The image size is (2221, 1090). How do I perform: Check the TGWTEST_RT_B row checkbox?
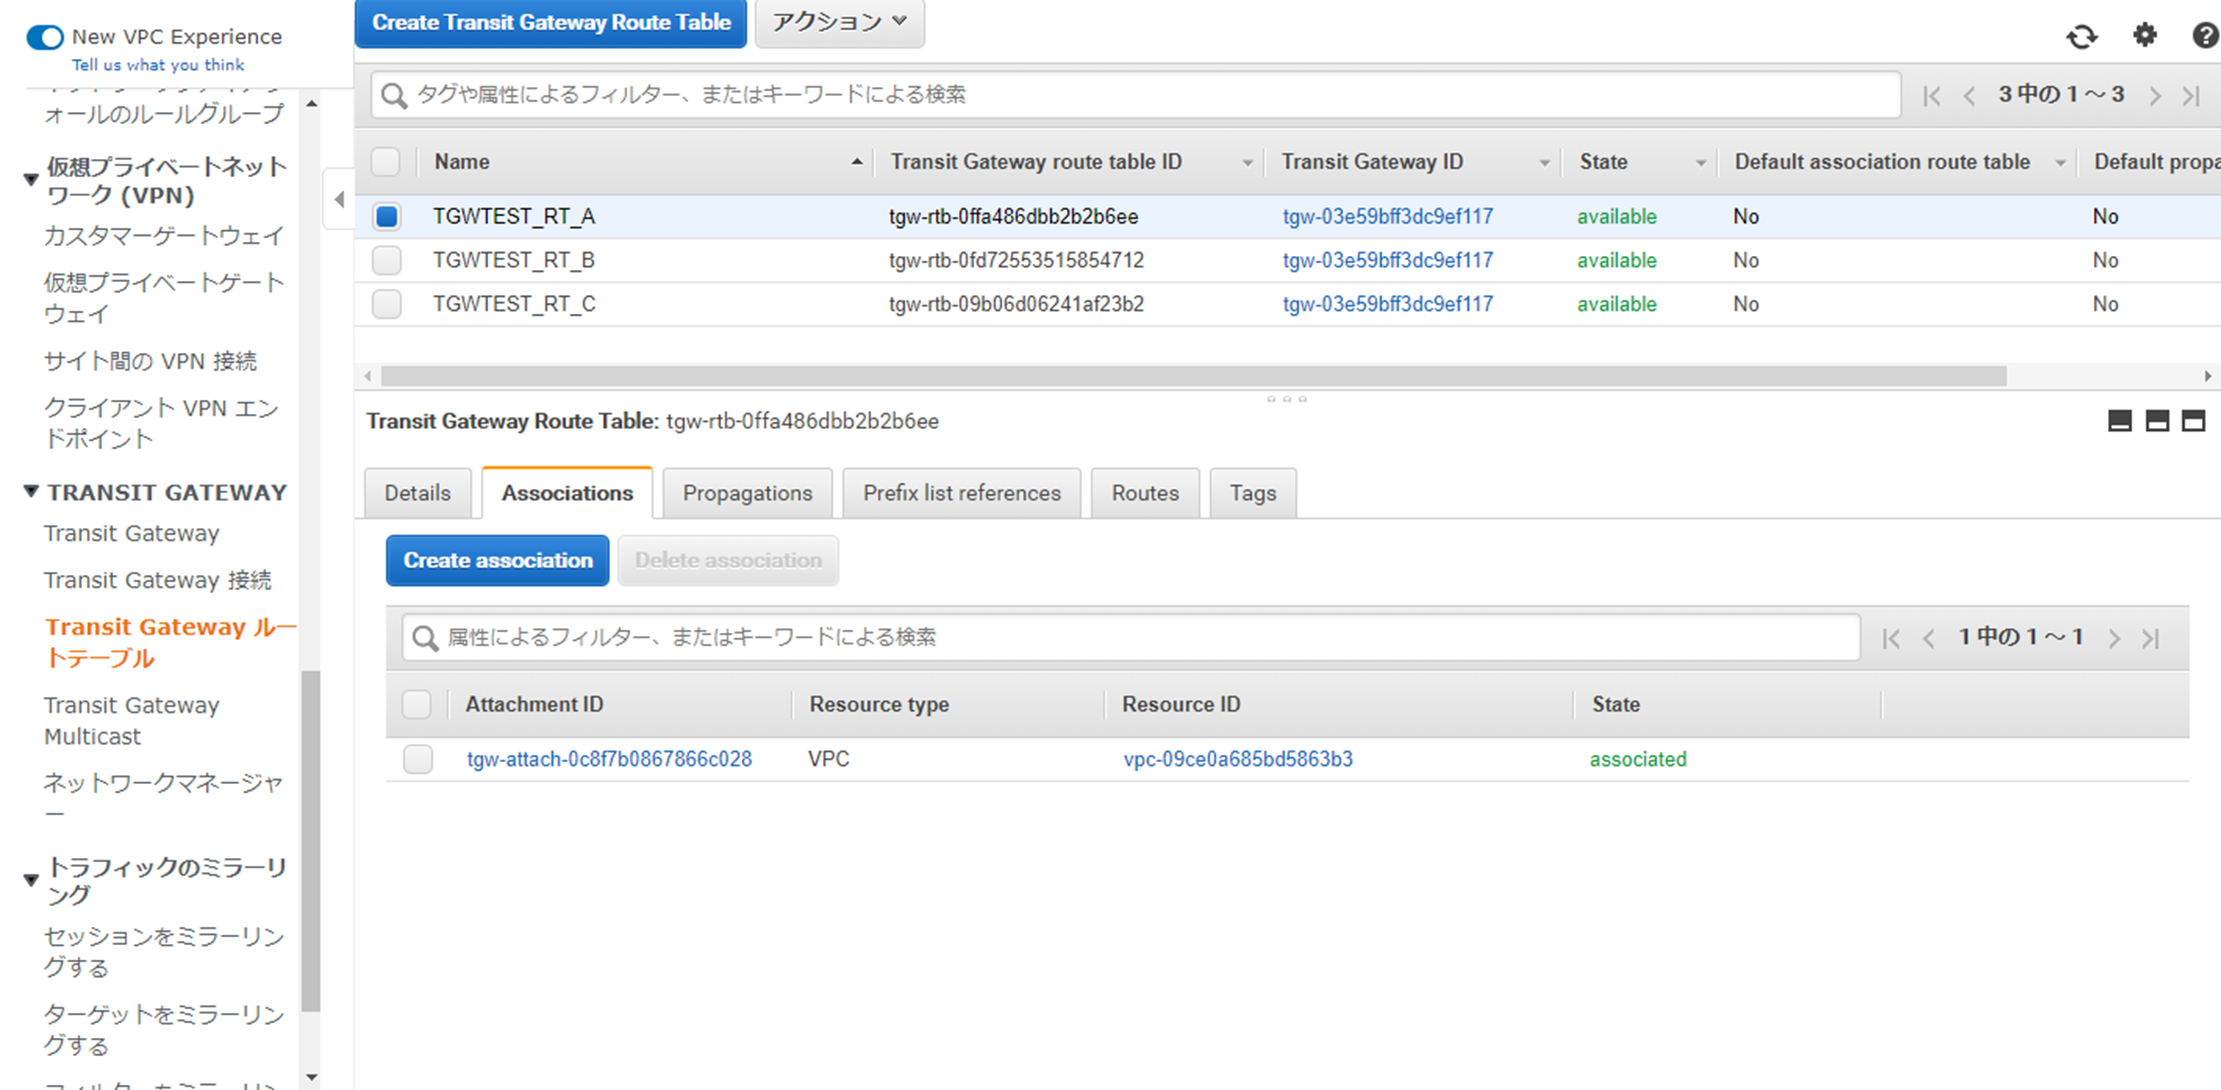[x=387, y=260]
